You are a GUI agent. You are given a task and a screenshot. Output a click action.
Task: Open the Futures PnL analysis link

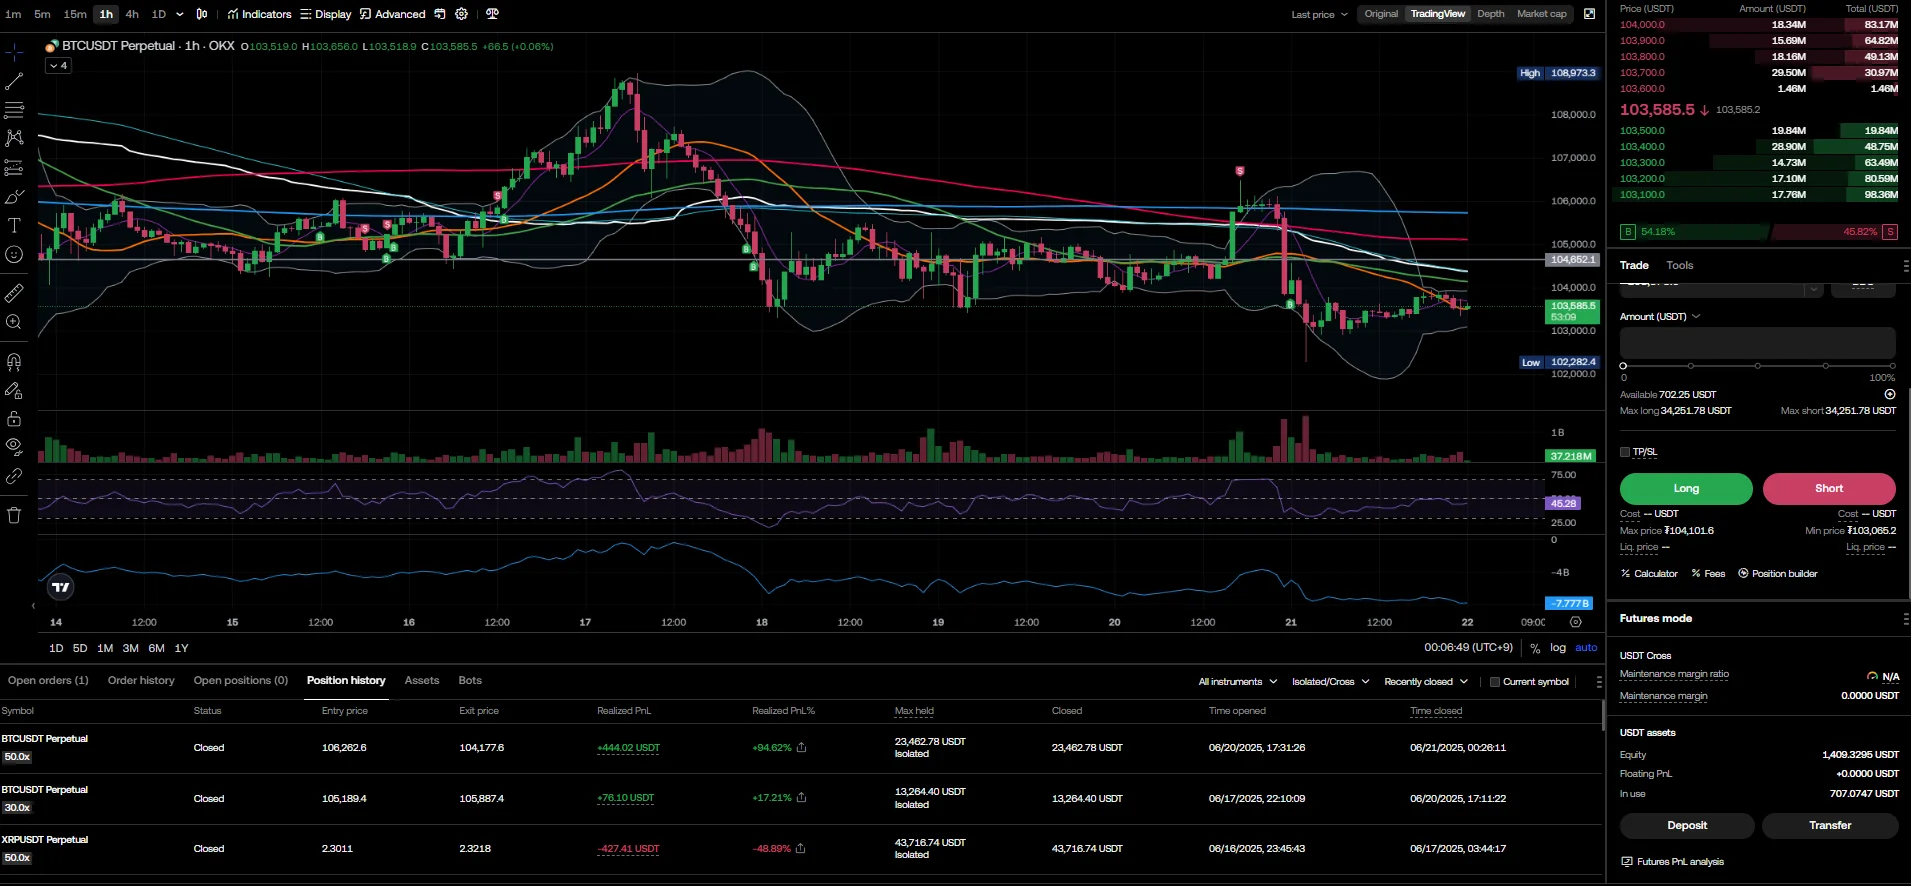click(x=1672, y=862)
